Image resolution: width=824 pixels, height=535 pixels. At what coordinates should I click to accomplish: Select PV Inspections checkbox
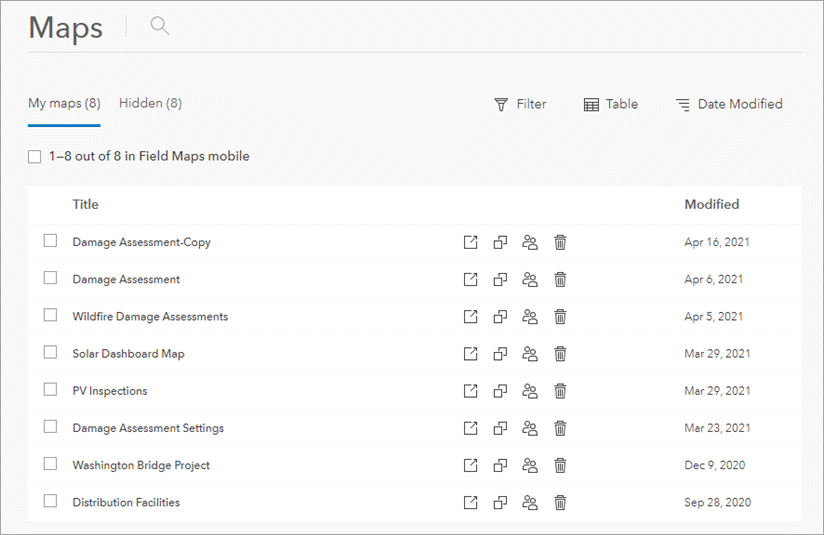50,389
